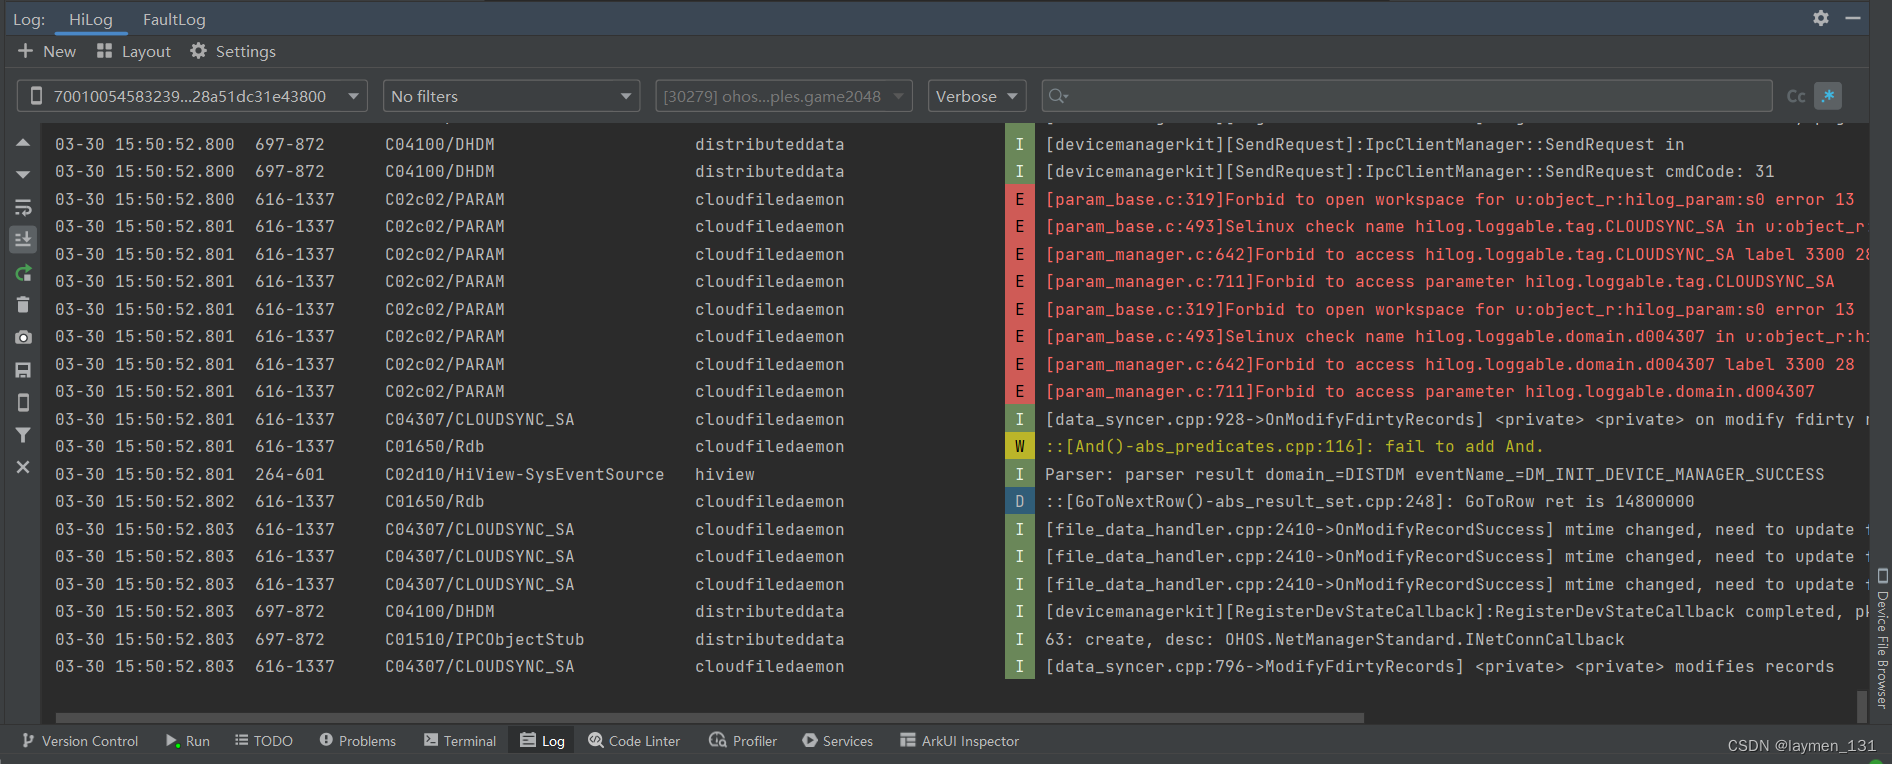This screenshot has height=764, width=1892.
Task: Open the Problems tool window
Action: (358, 741)
